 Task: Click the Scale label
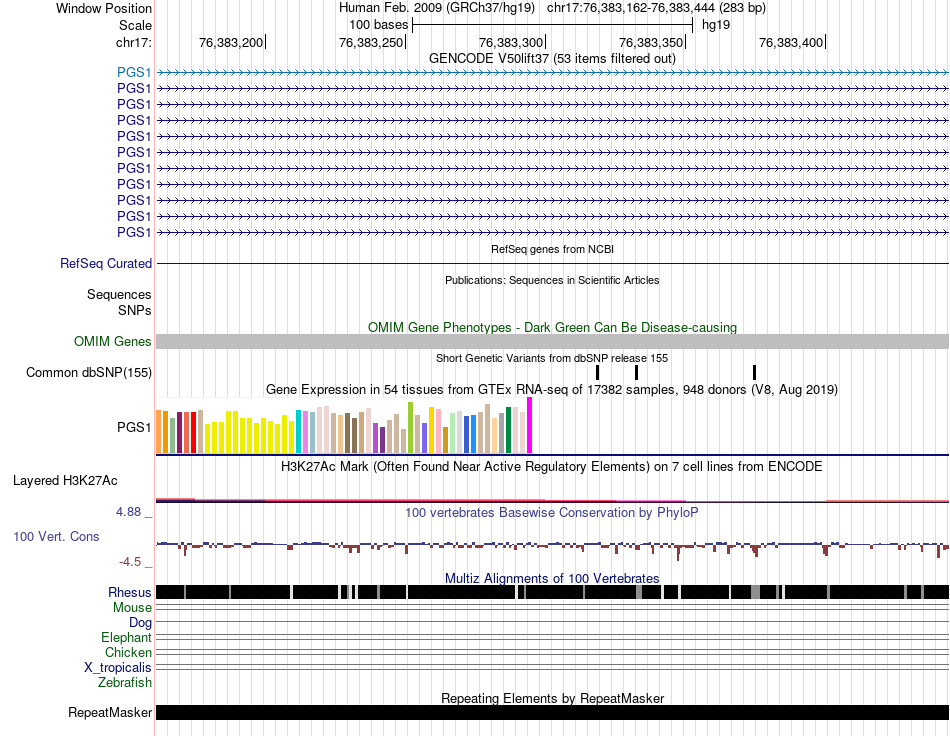pos(135,25)
